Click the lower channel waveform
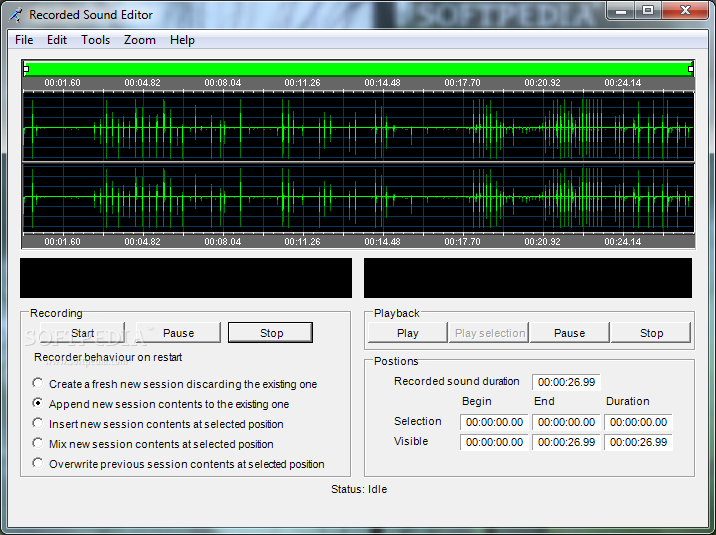 [x=358, y=198]
